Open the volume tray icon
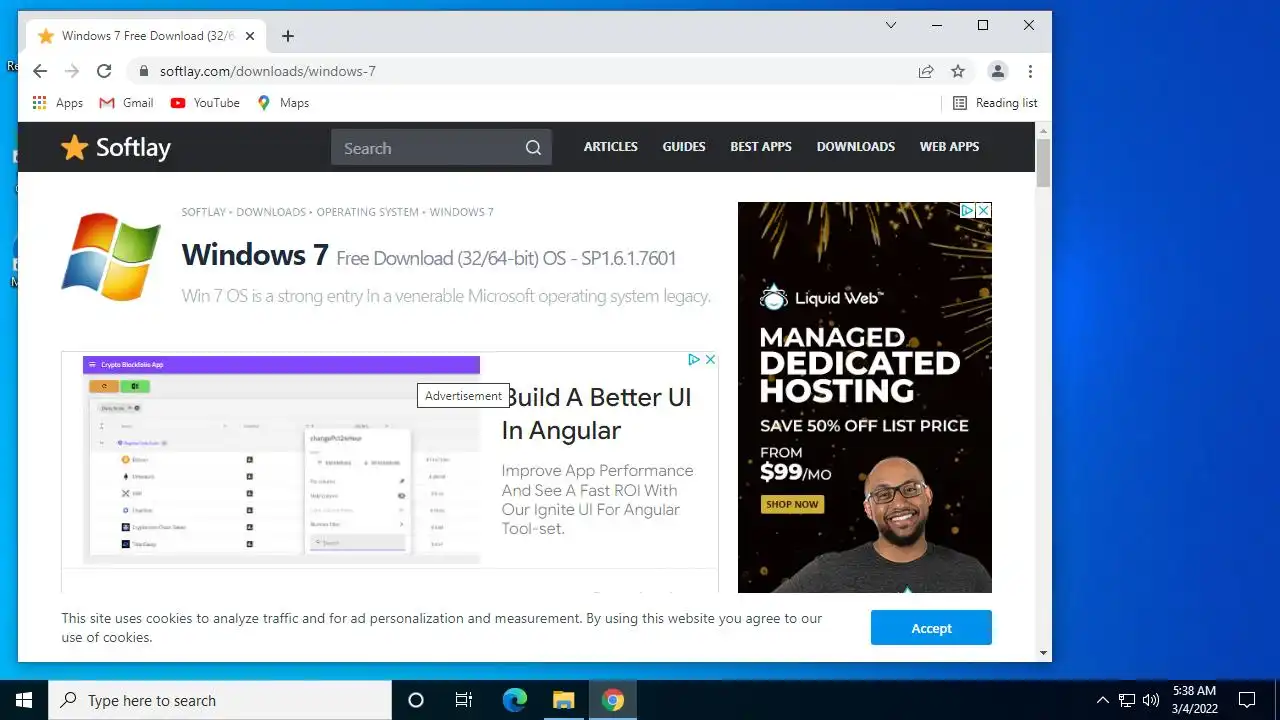Image resolution: width=1280 pixels, height=720 pixels. pyautogui.click(x=1151, y=700)
